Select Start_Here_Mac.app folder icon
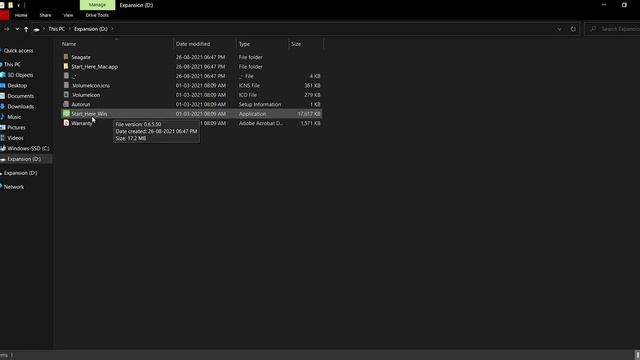 tap(66, 67)
